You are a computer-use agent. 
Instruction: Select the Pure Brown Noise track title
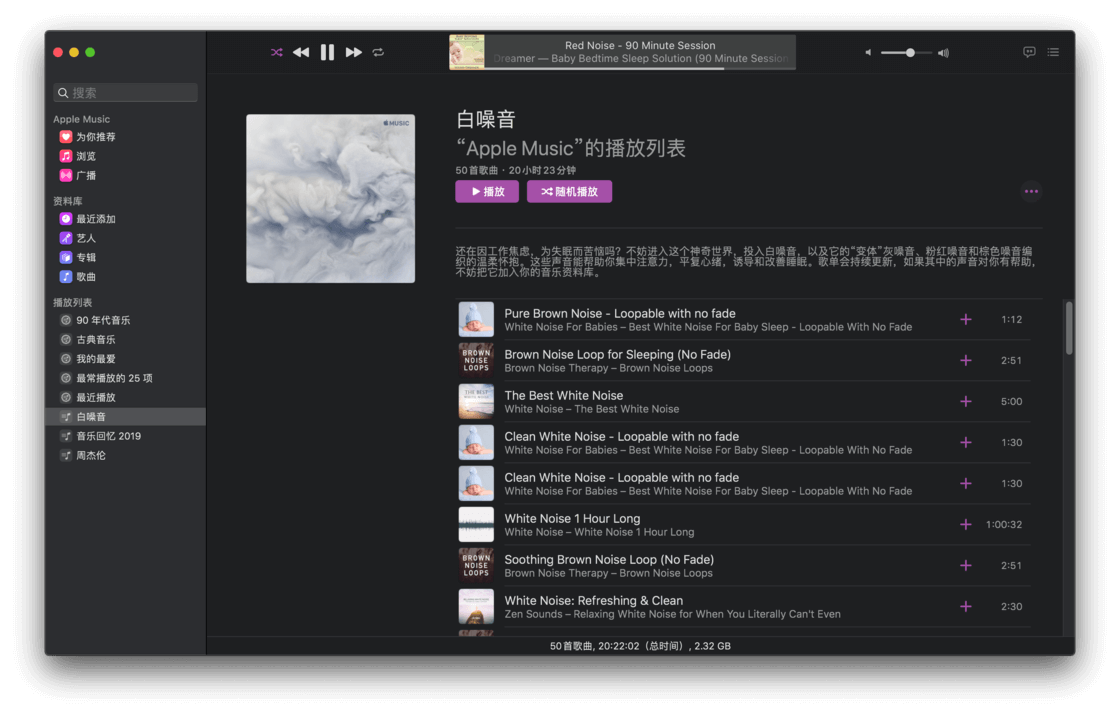[x=620, y=314]
